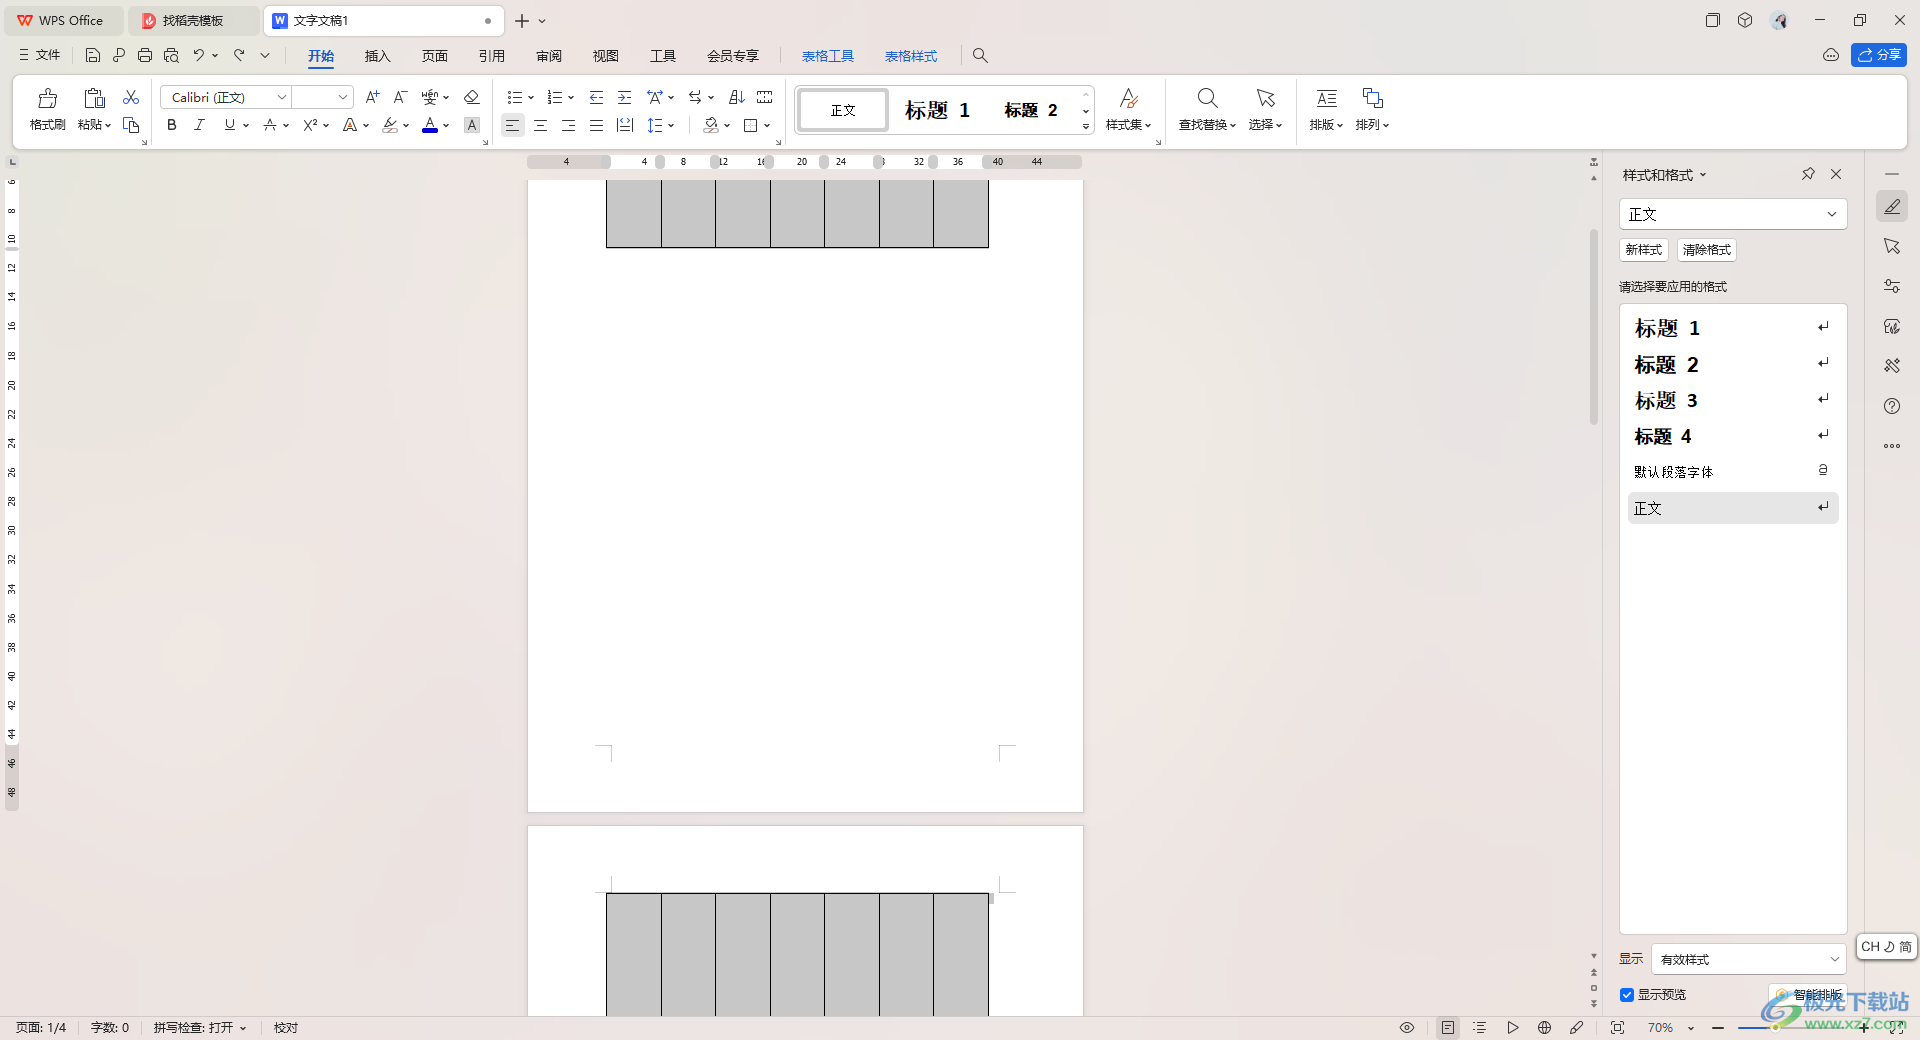Click the 校对 status bar button

286,1028
